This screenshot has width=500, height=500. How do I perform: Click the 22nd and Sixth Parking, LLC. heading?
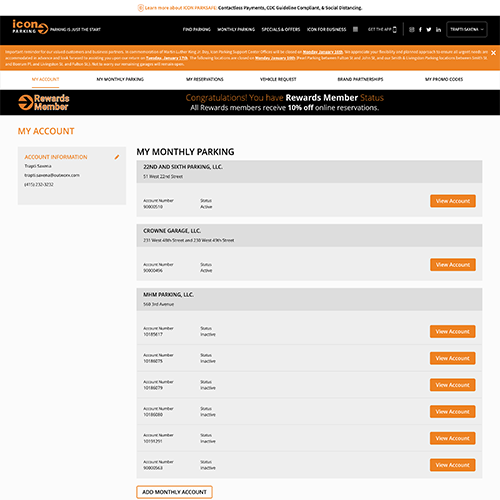(x=183, y=167)
